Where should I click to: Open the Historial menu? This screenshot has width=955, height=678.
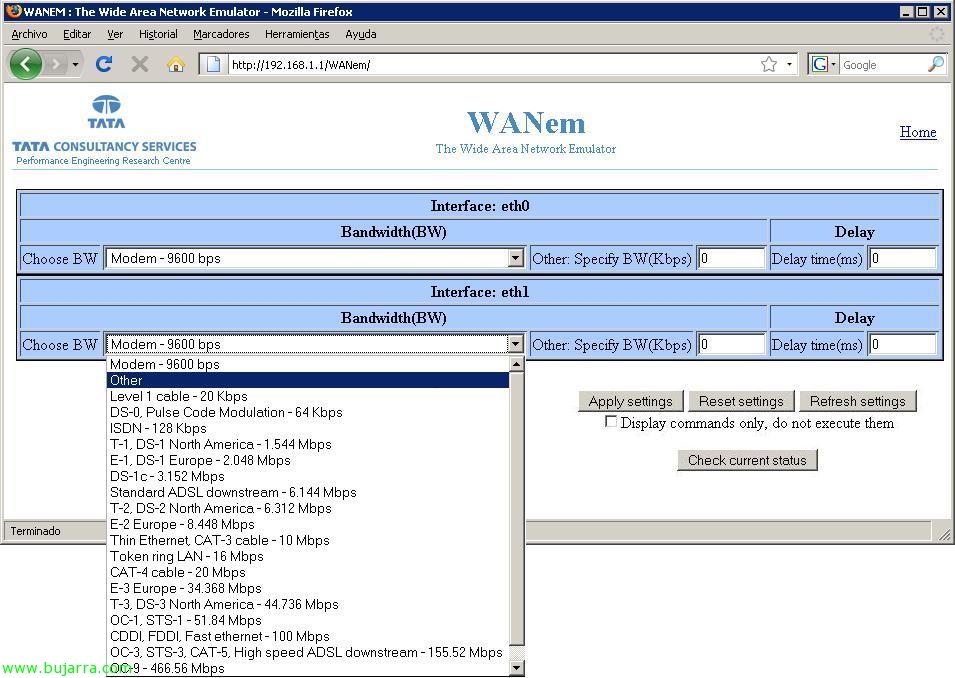[x=158, y=34]
